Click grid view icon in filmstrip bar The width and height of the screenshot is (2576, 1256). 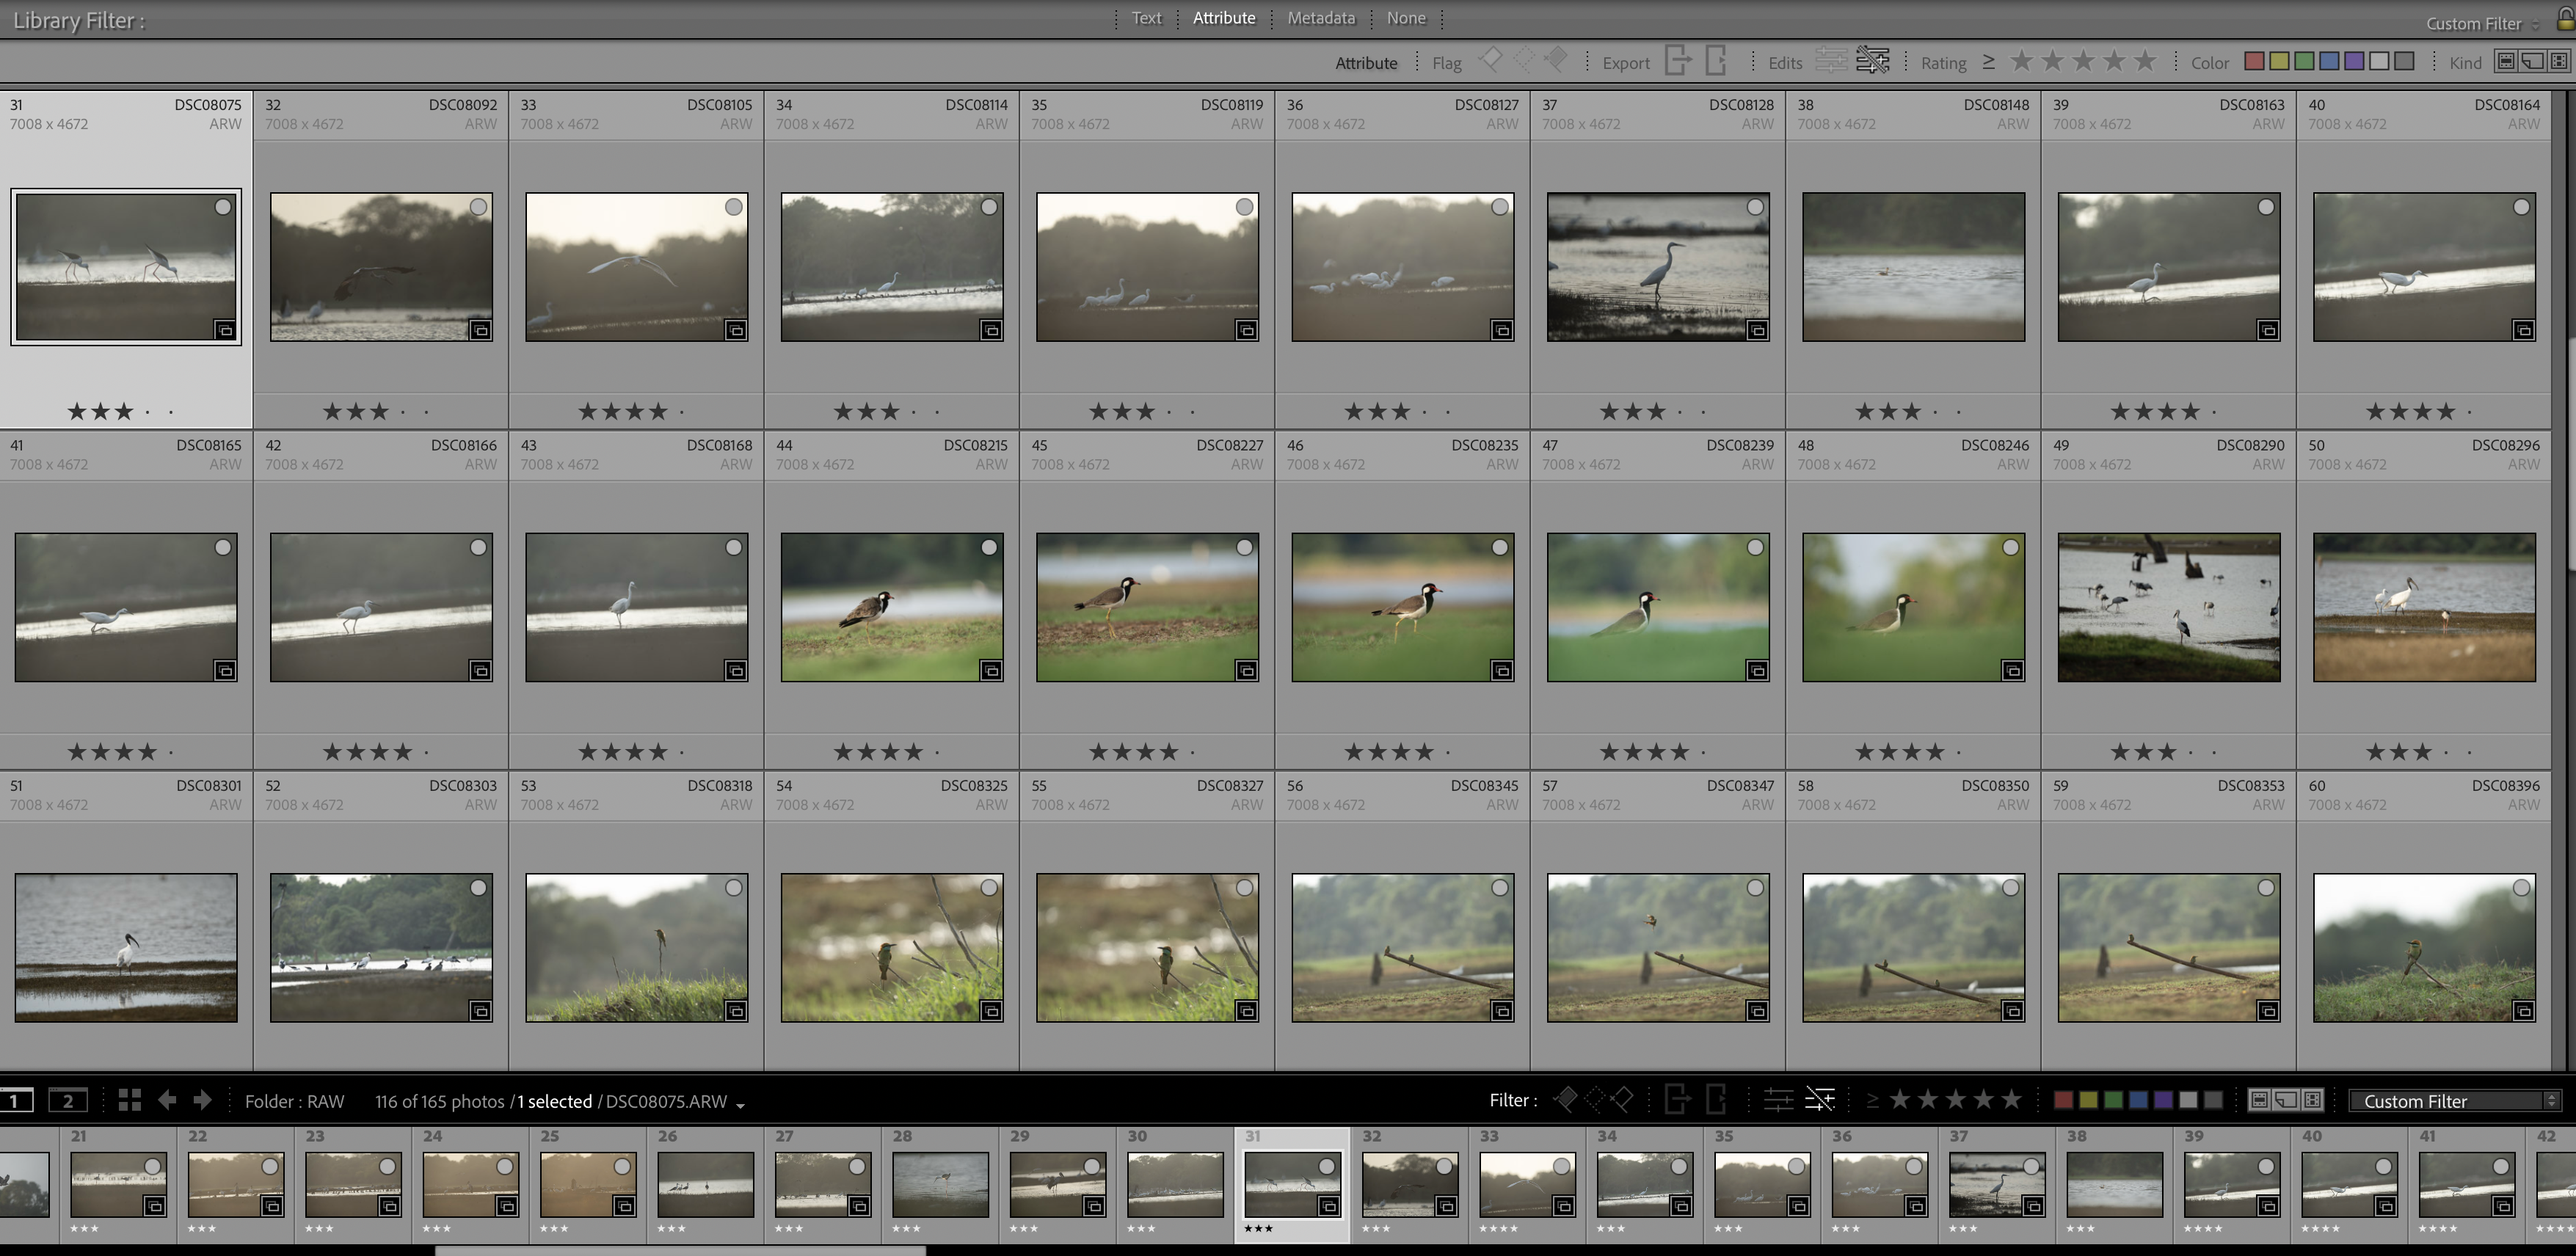click(129, 1100)
